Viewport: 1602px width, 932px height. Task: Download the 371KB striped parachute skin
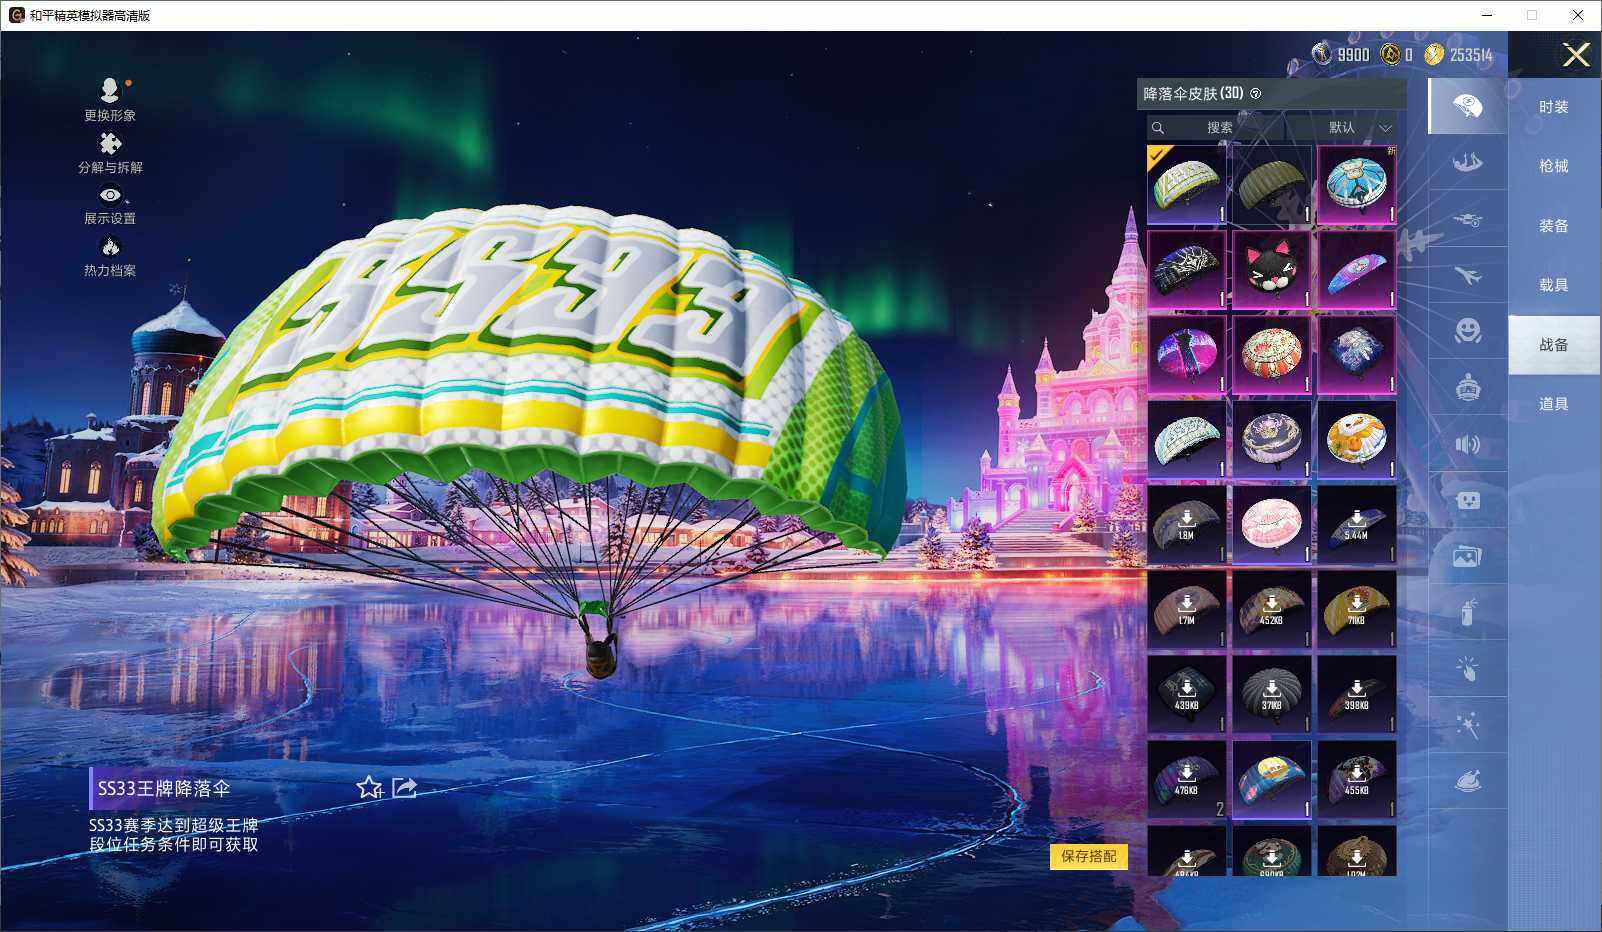coord(1272,695)
